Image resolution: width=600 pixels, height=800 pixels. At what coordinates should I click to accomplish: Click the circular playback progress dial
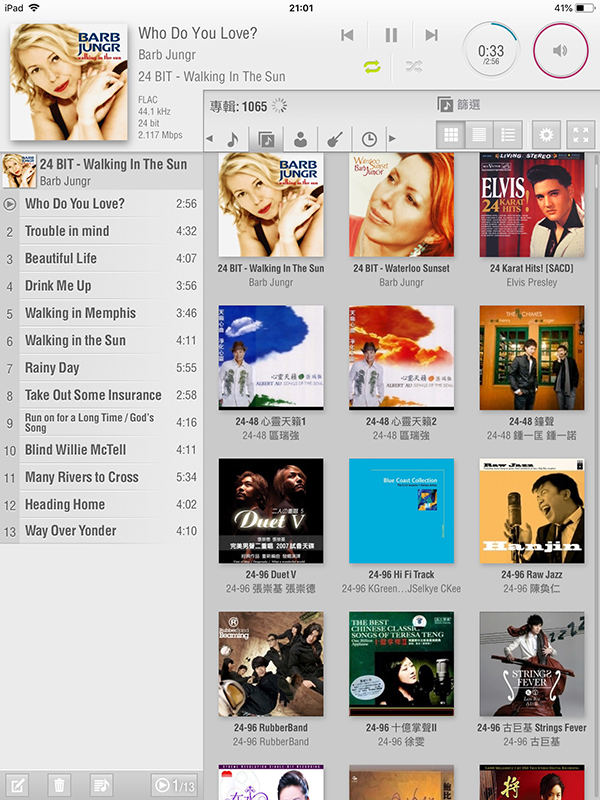pos(491,51)
